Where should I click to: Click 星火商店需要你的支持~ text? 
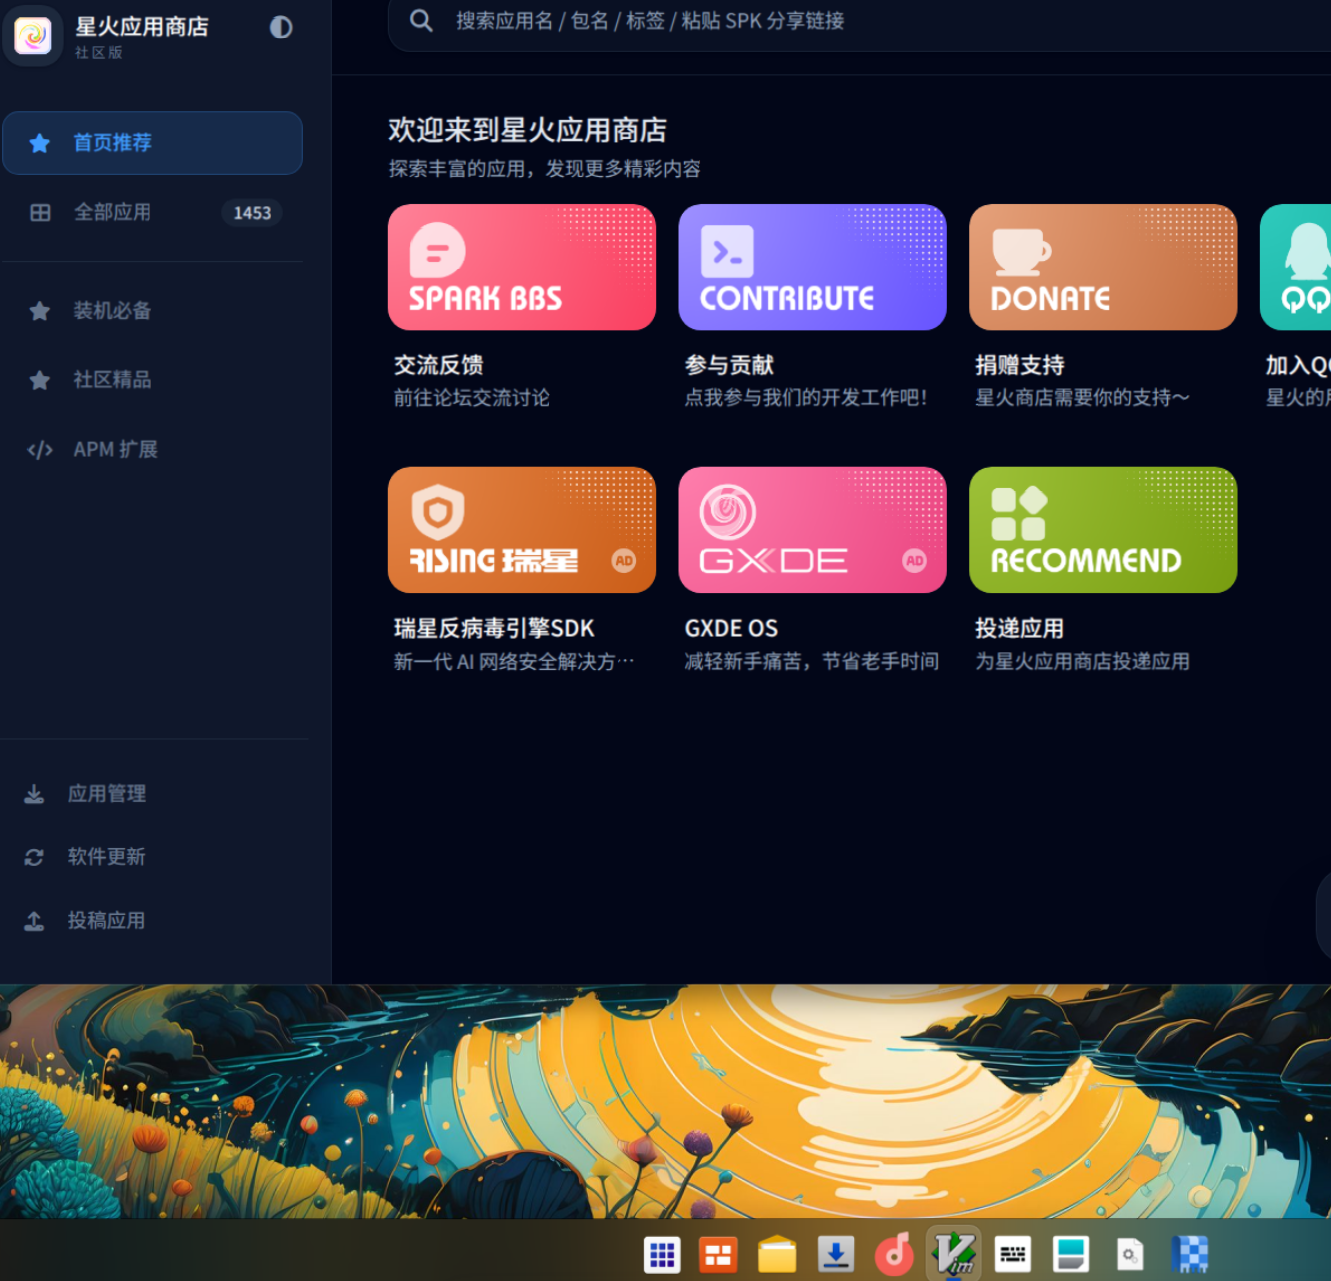tap(1083, 398)
